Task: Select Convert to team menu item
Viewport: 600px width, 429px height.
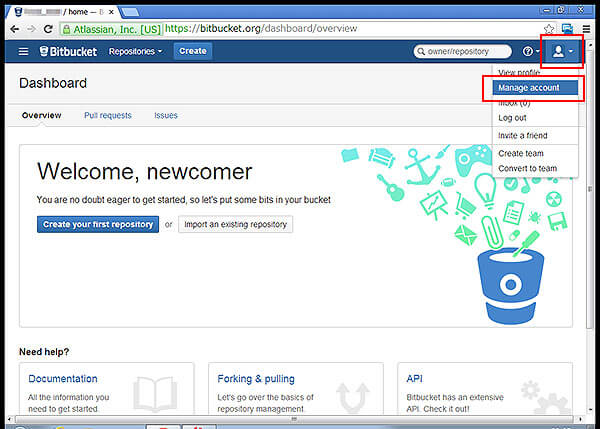Action: [x=527, y=168]
